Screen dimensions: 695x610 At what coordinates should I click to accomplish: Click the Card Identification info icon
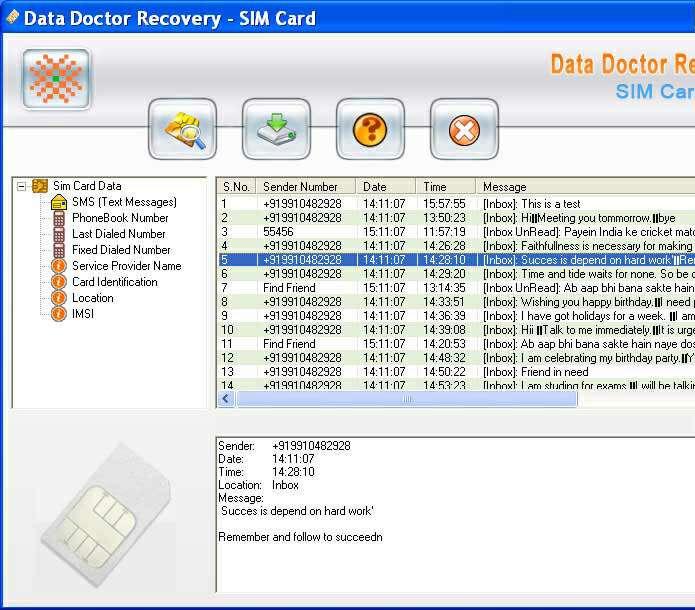point(59,282)
